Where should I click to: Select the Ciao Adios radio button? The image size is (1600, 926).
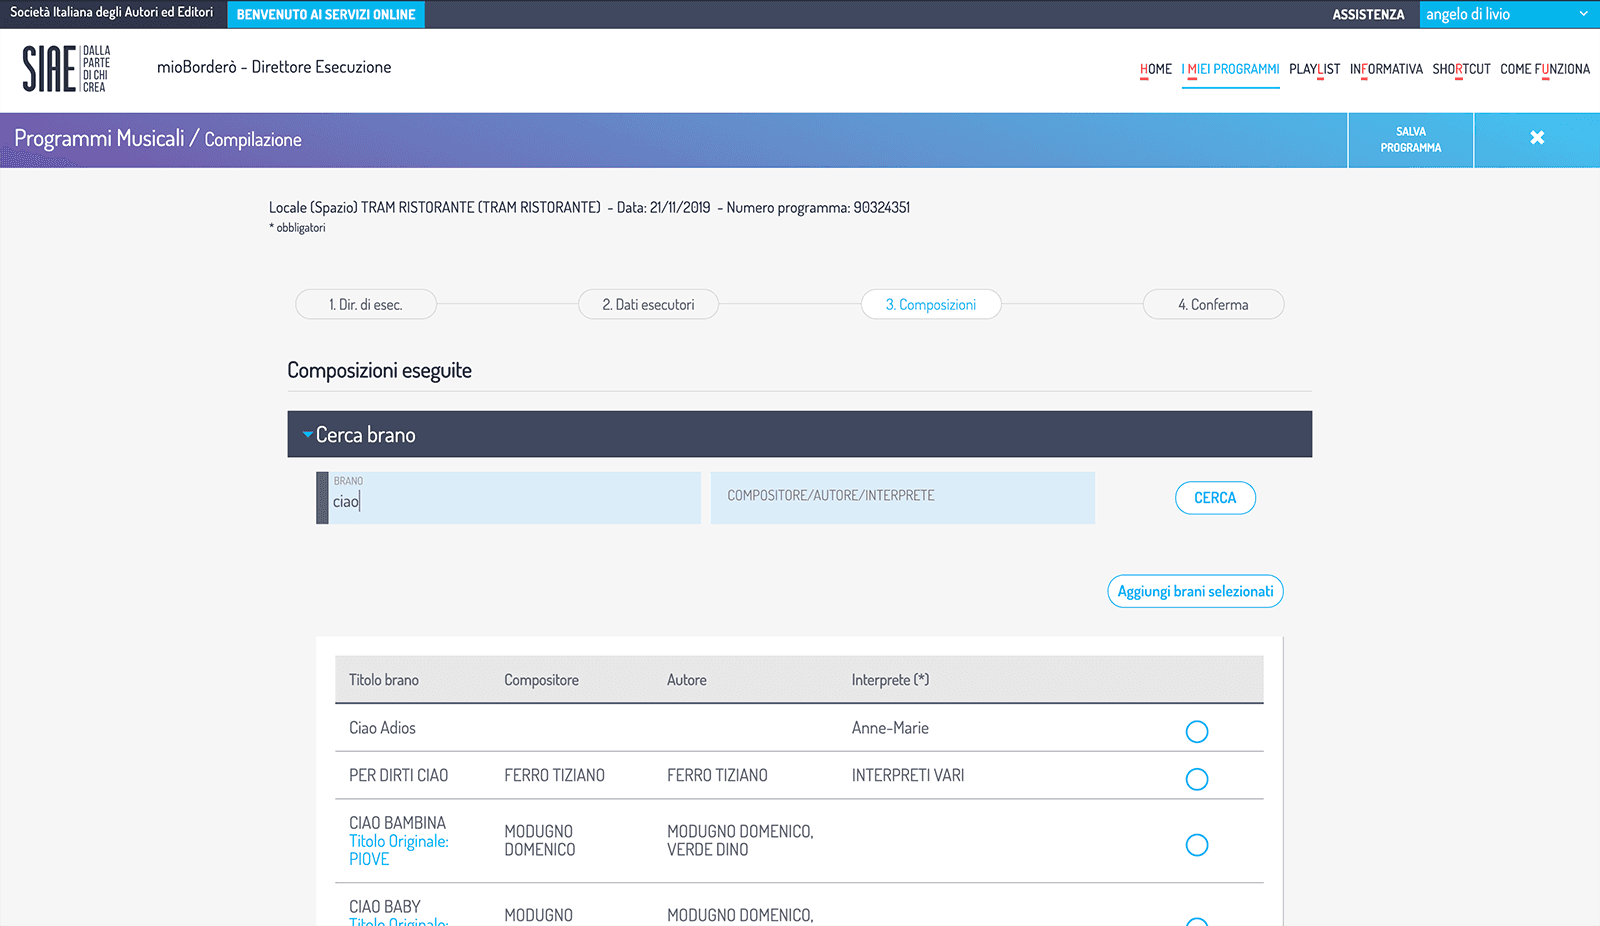pos(1197,731)
